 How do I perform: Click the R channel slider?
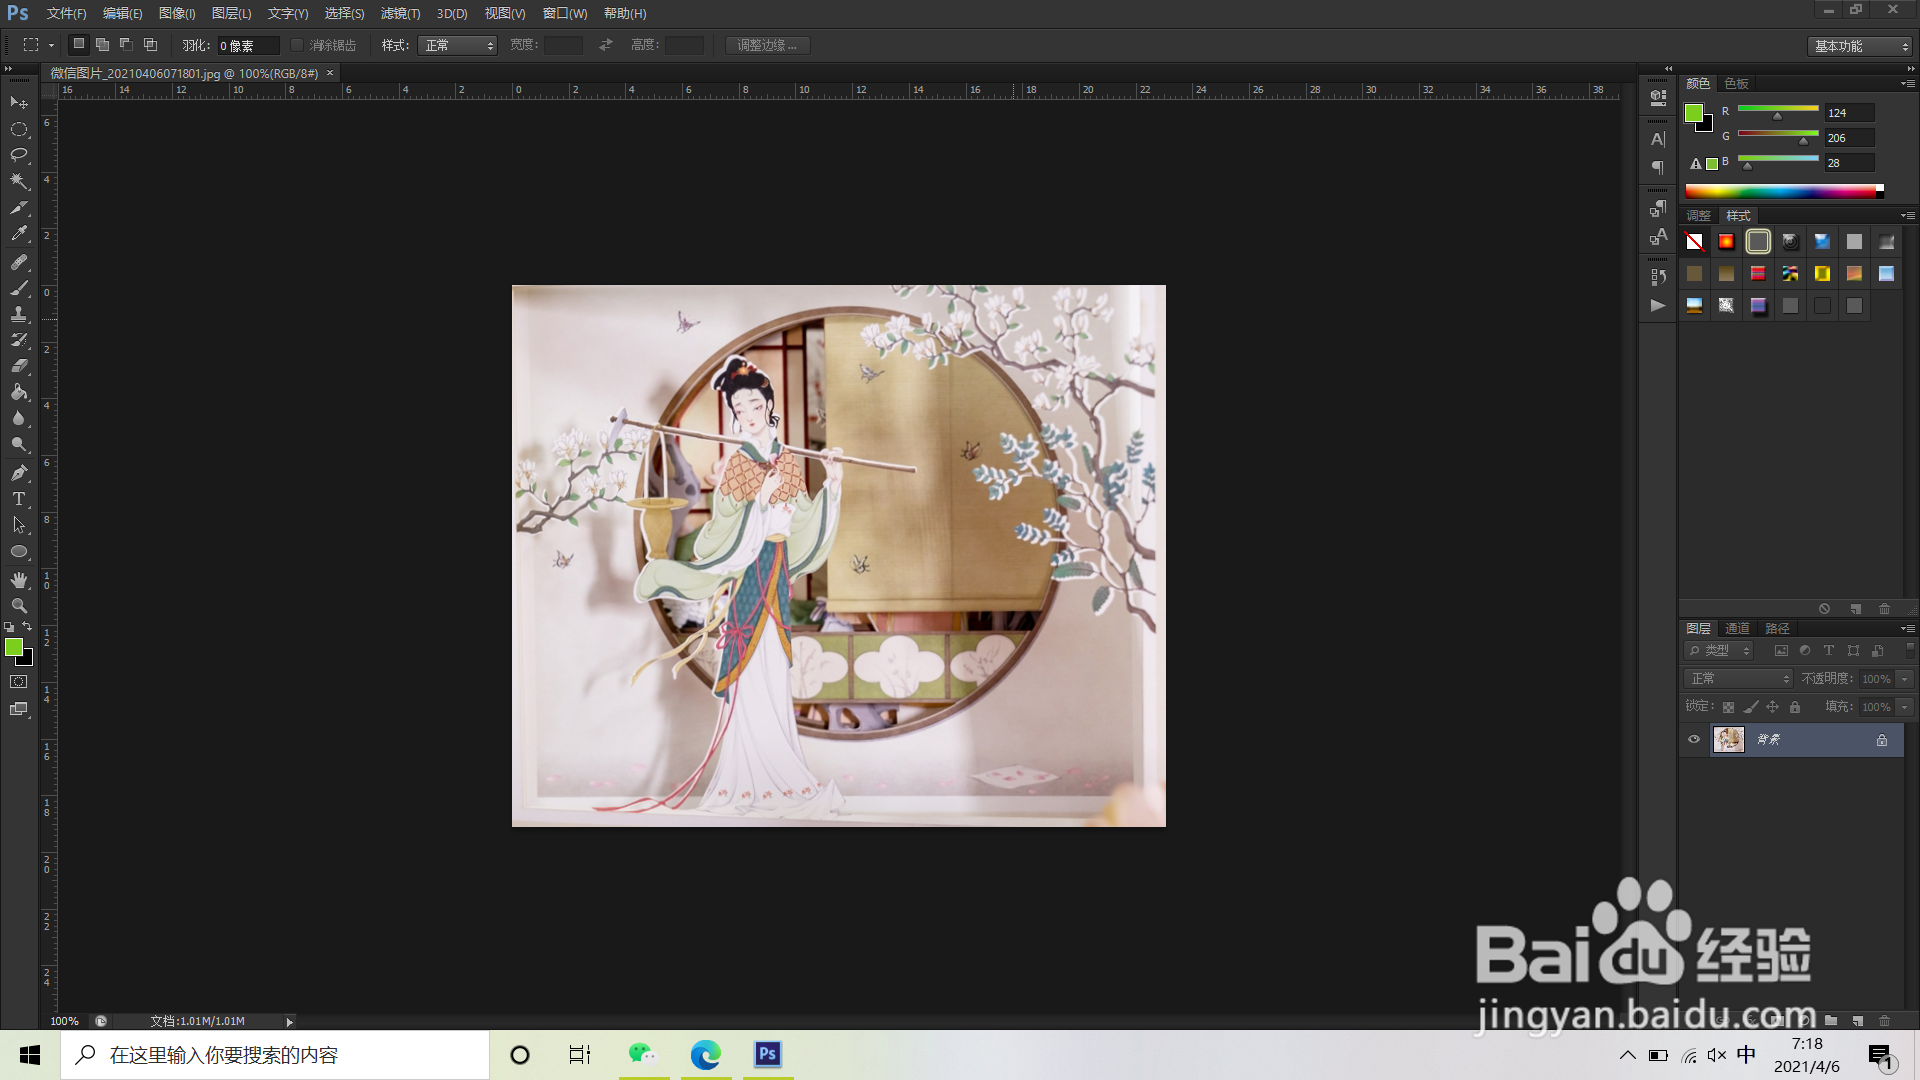tap(1778, 110)
